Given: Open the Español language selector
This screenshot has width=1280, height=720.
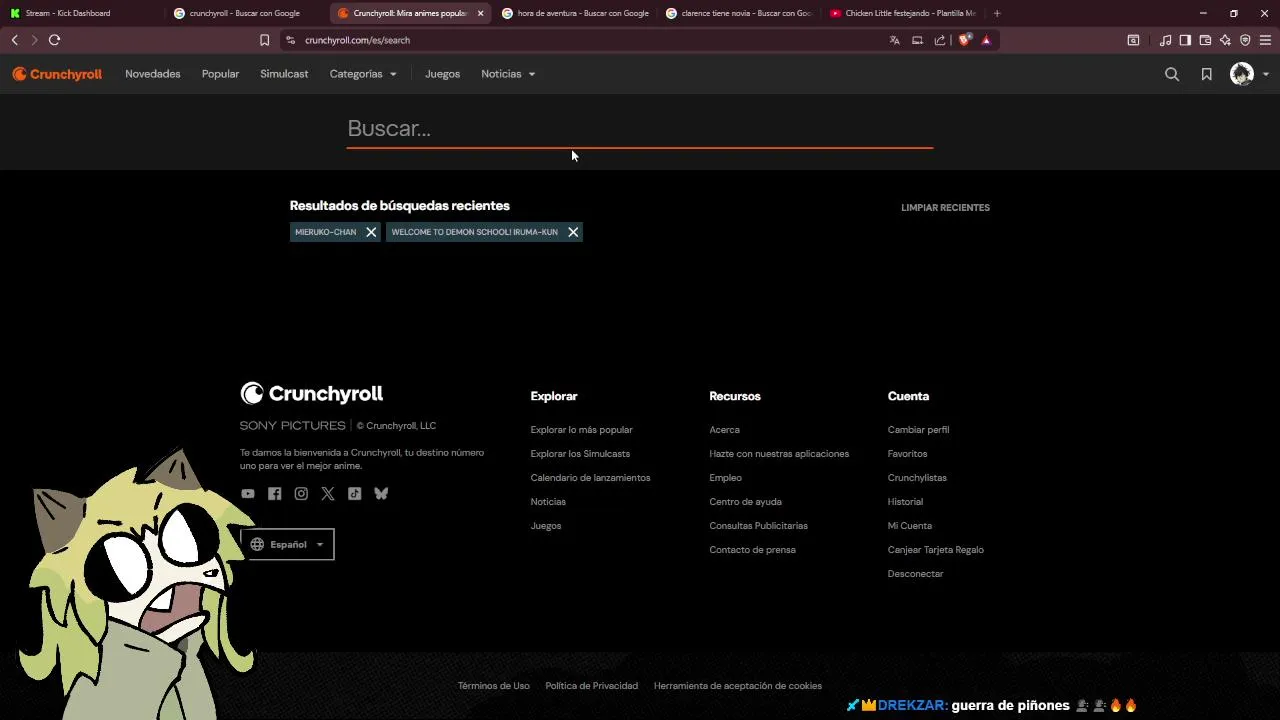Looking at the screenshot, I should (287, 544).
